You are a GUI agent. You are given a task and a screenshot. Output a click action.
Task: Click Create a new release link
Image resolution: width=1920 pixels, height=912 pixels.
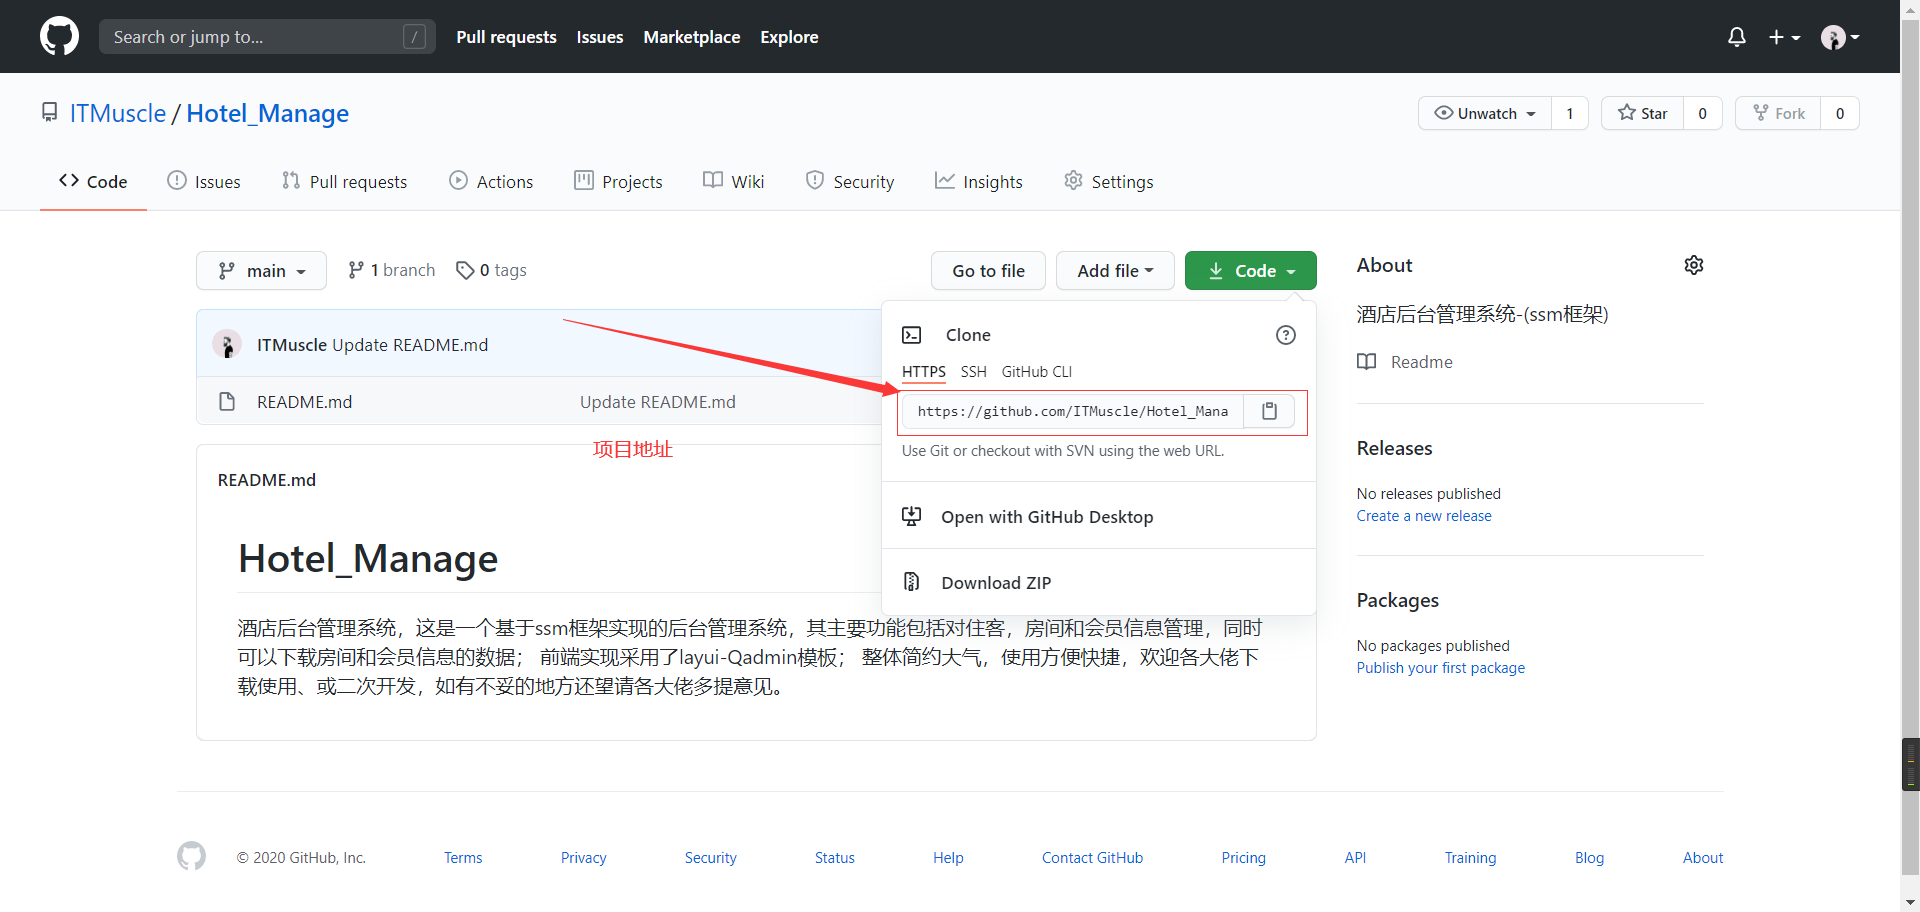[x=1423, y=516]
